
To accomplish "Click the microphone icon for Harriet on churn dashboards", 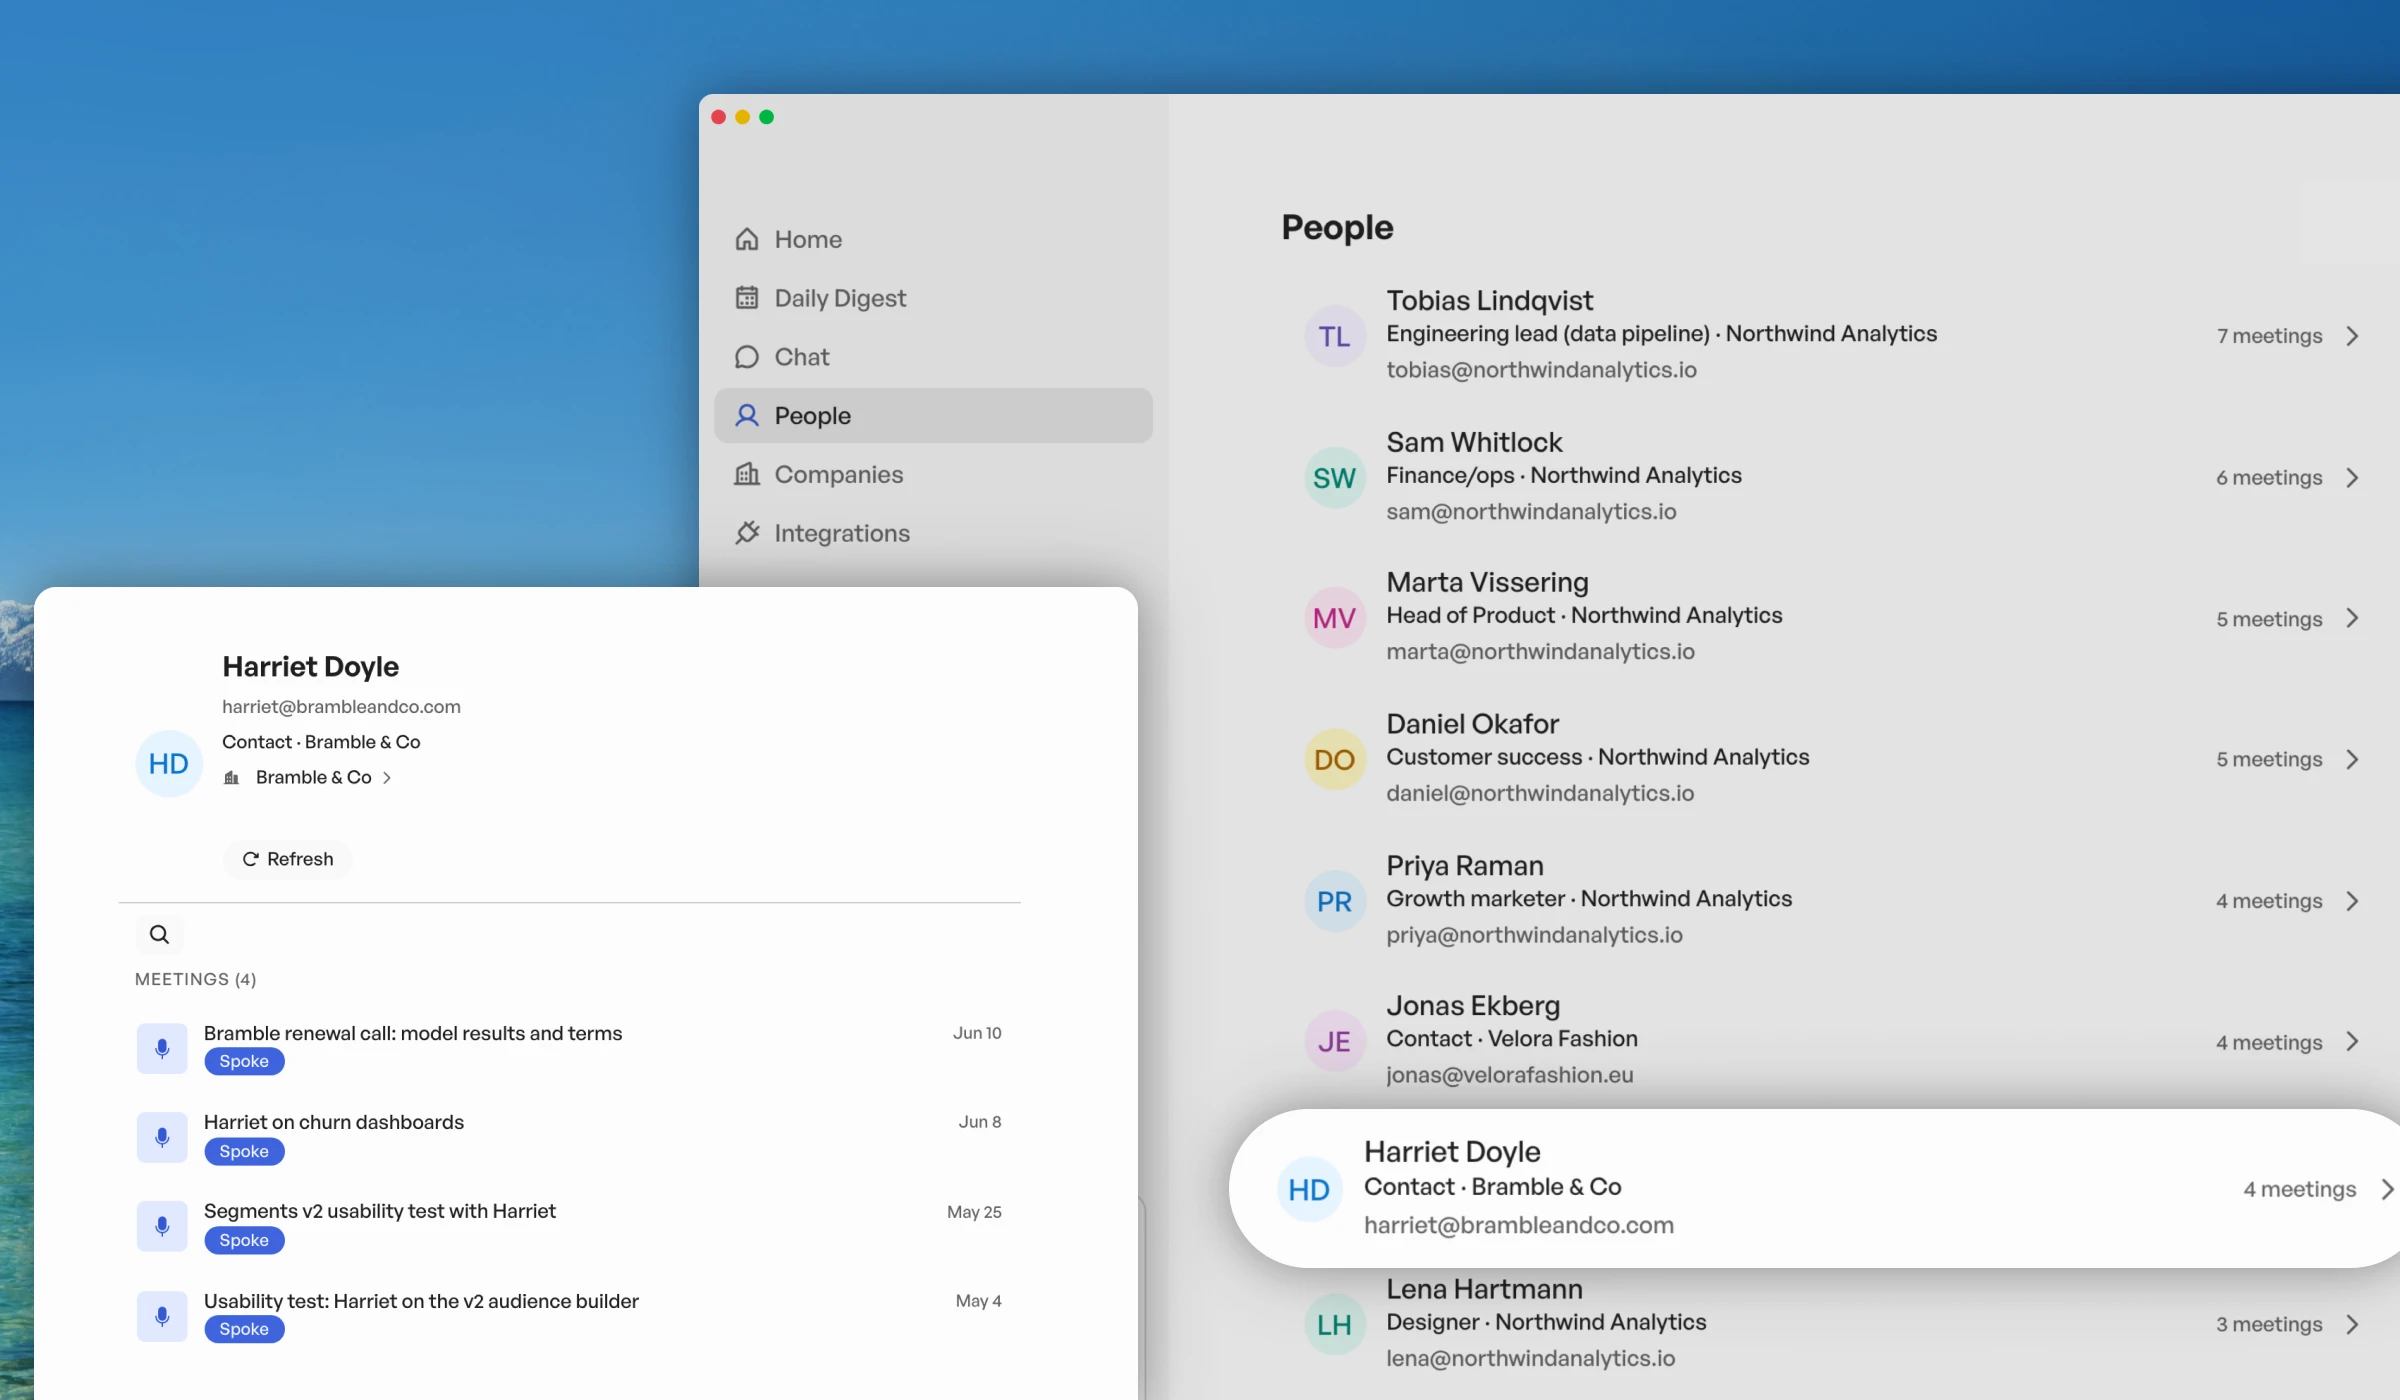I will (x=162, y=1137).
